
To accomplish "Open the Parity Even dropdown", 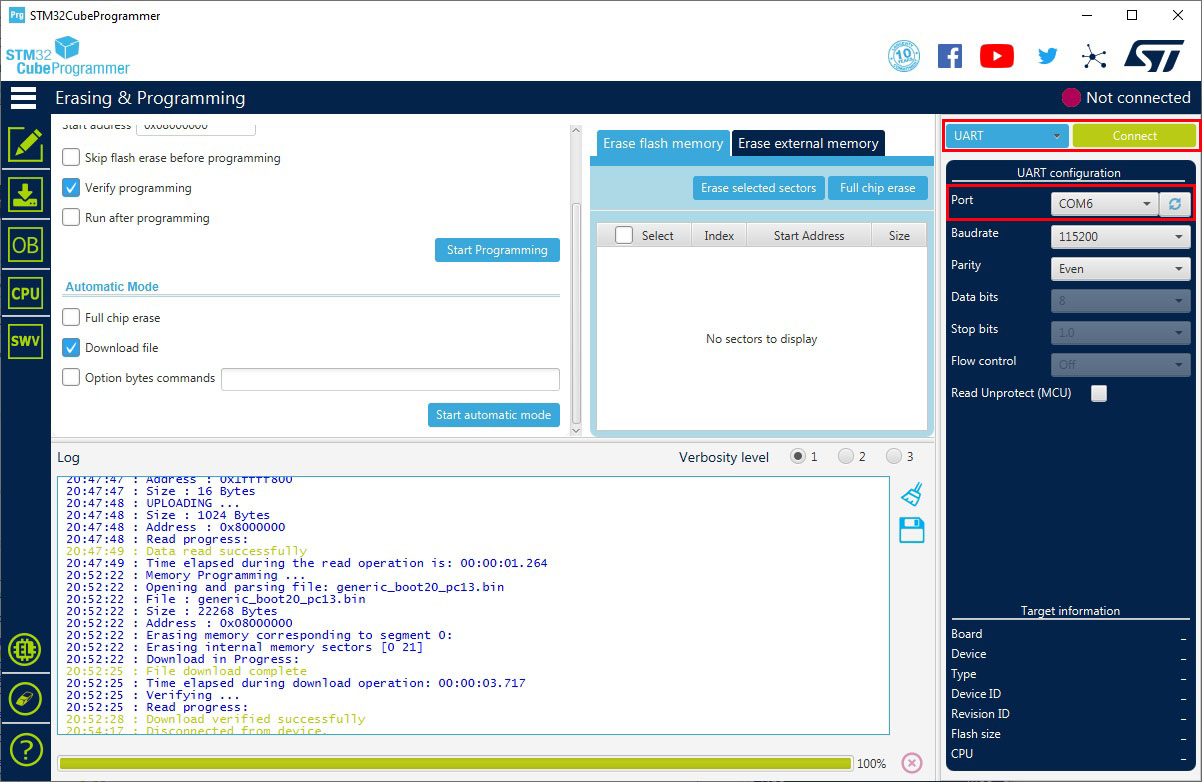I will click(x=1120, y=269).
